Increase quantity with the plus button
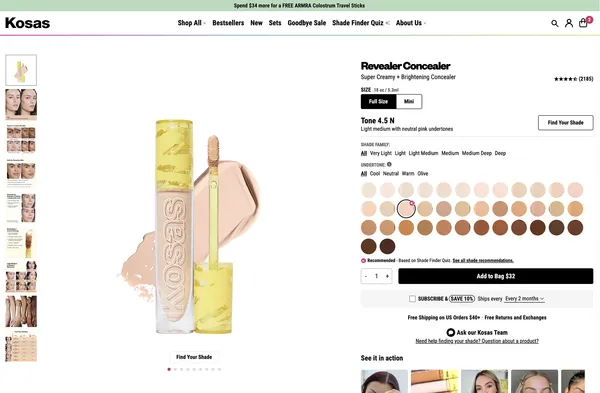 click(387, 276)
